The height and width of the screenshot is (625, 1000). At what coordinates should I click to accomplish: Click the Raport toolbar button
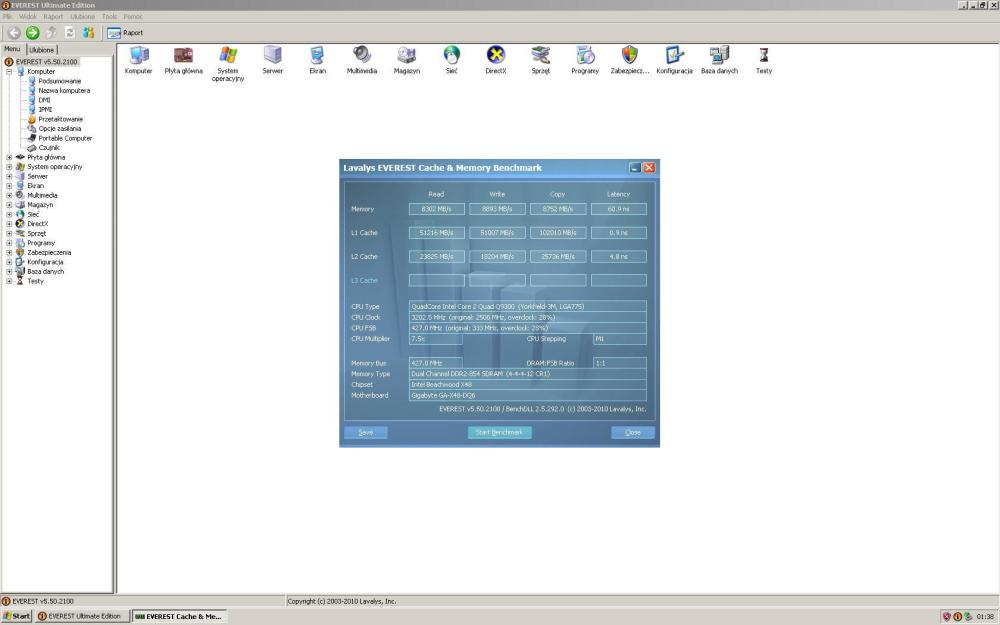[125, 33]
